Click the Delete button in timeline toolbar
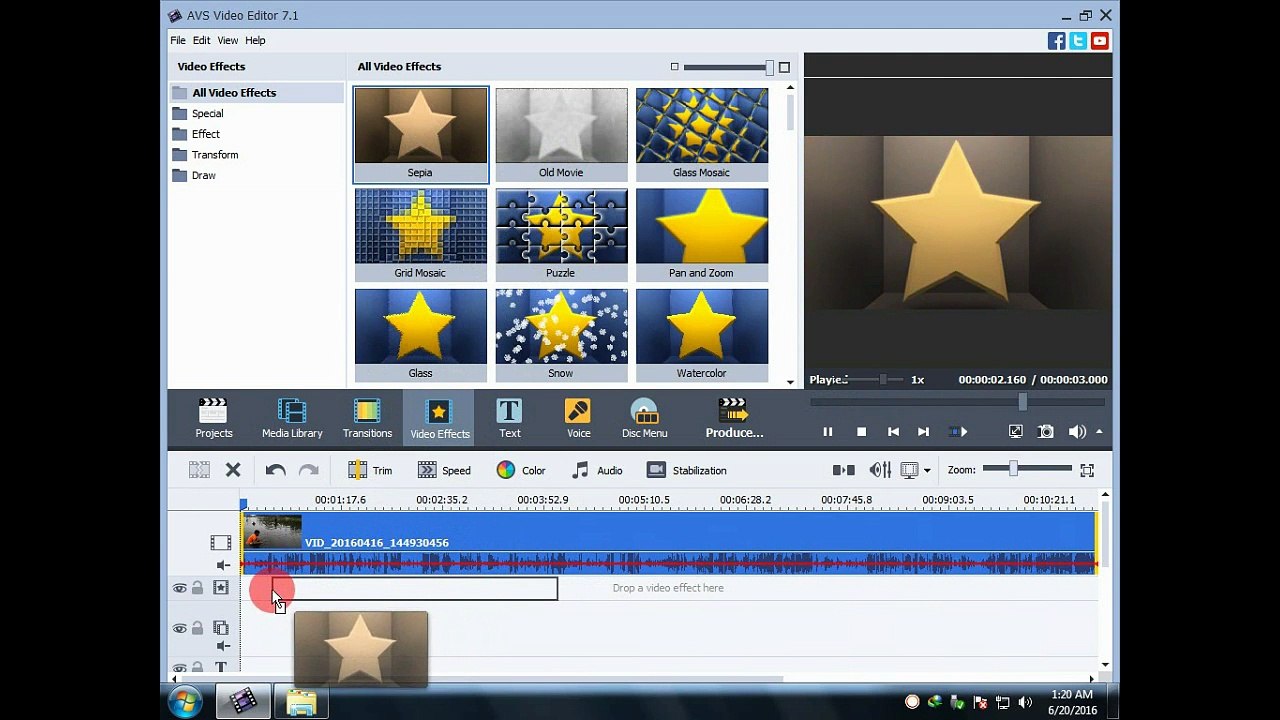1280x720 pixels. 233,470
